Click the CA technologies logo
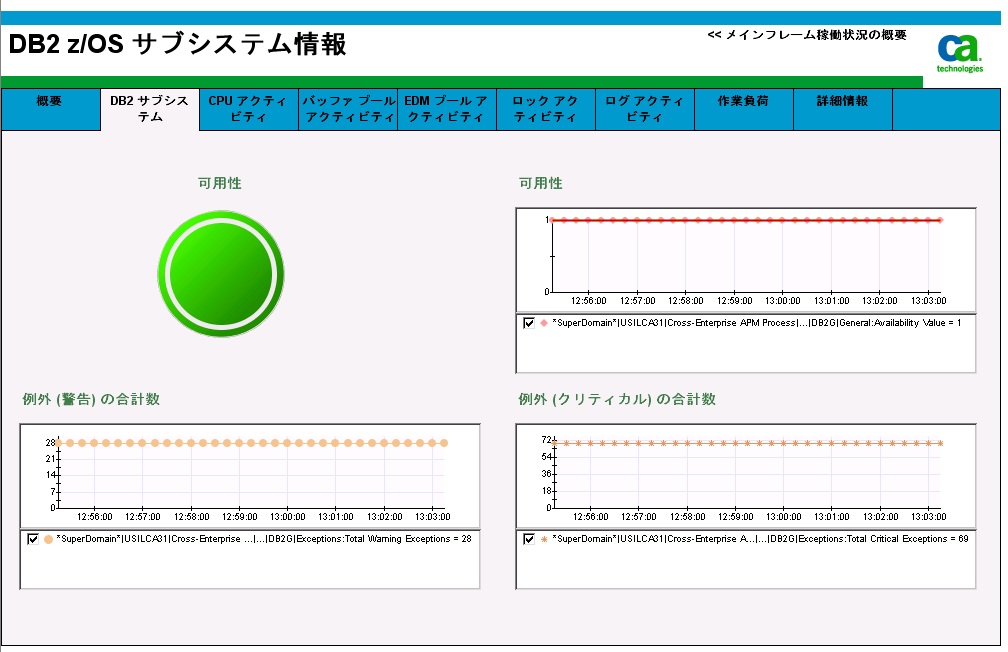This screenshot has width=1008, height=652. [x=958, y=48]
